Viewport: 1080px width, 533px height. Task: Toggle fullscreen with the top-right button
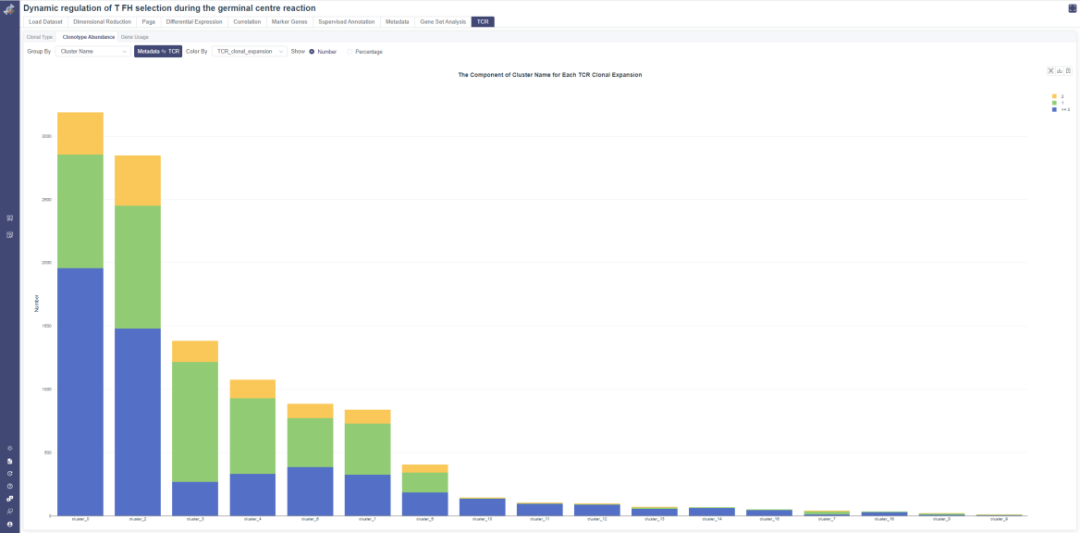point(1072,8)
